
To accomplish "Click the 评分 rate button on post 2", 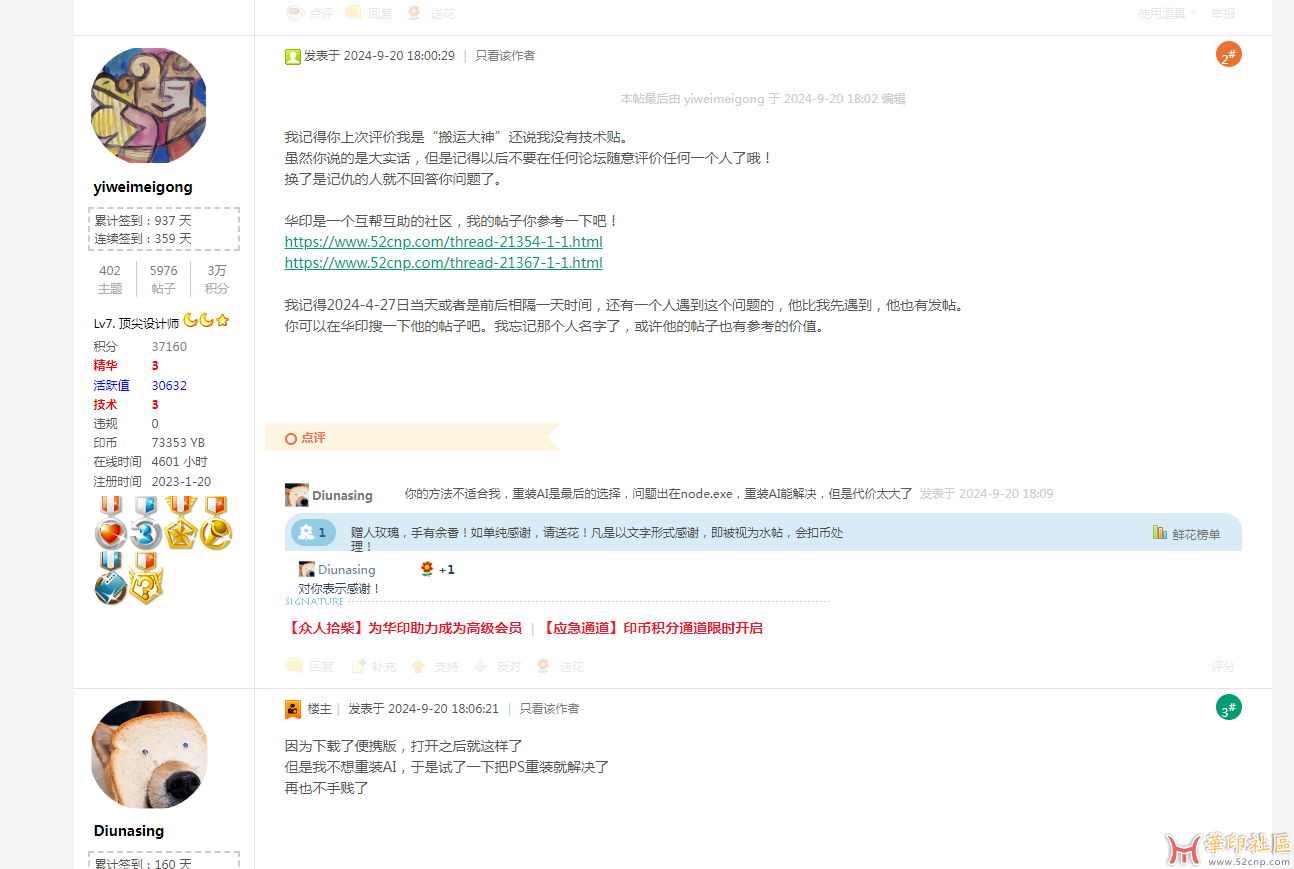I will point(1222,666).
